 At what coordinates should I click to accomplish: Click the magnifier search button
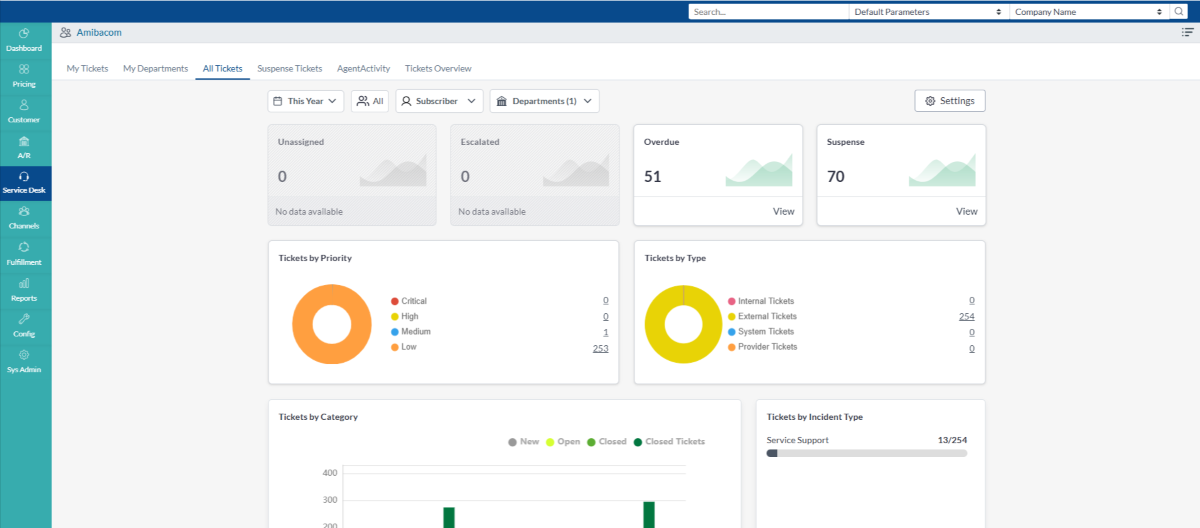point(1181,12)
